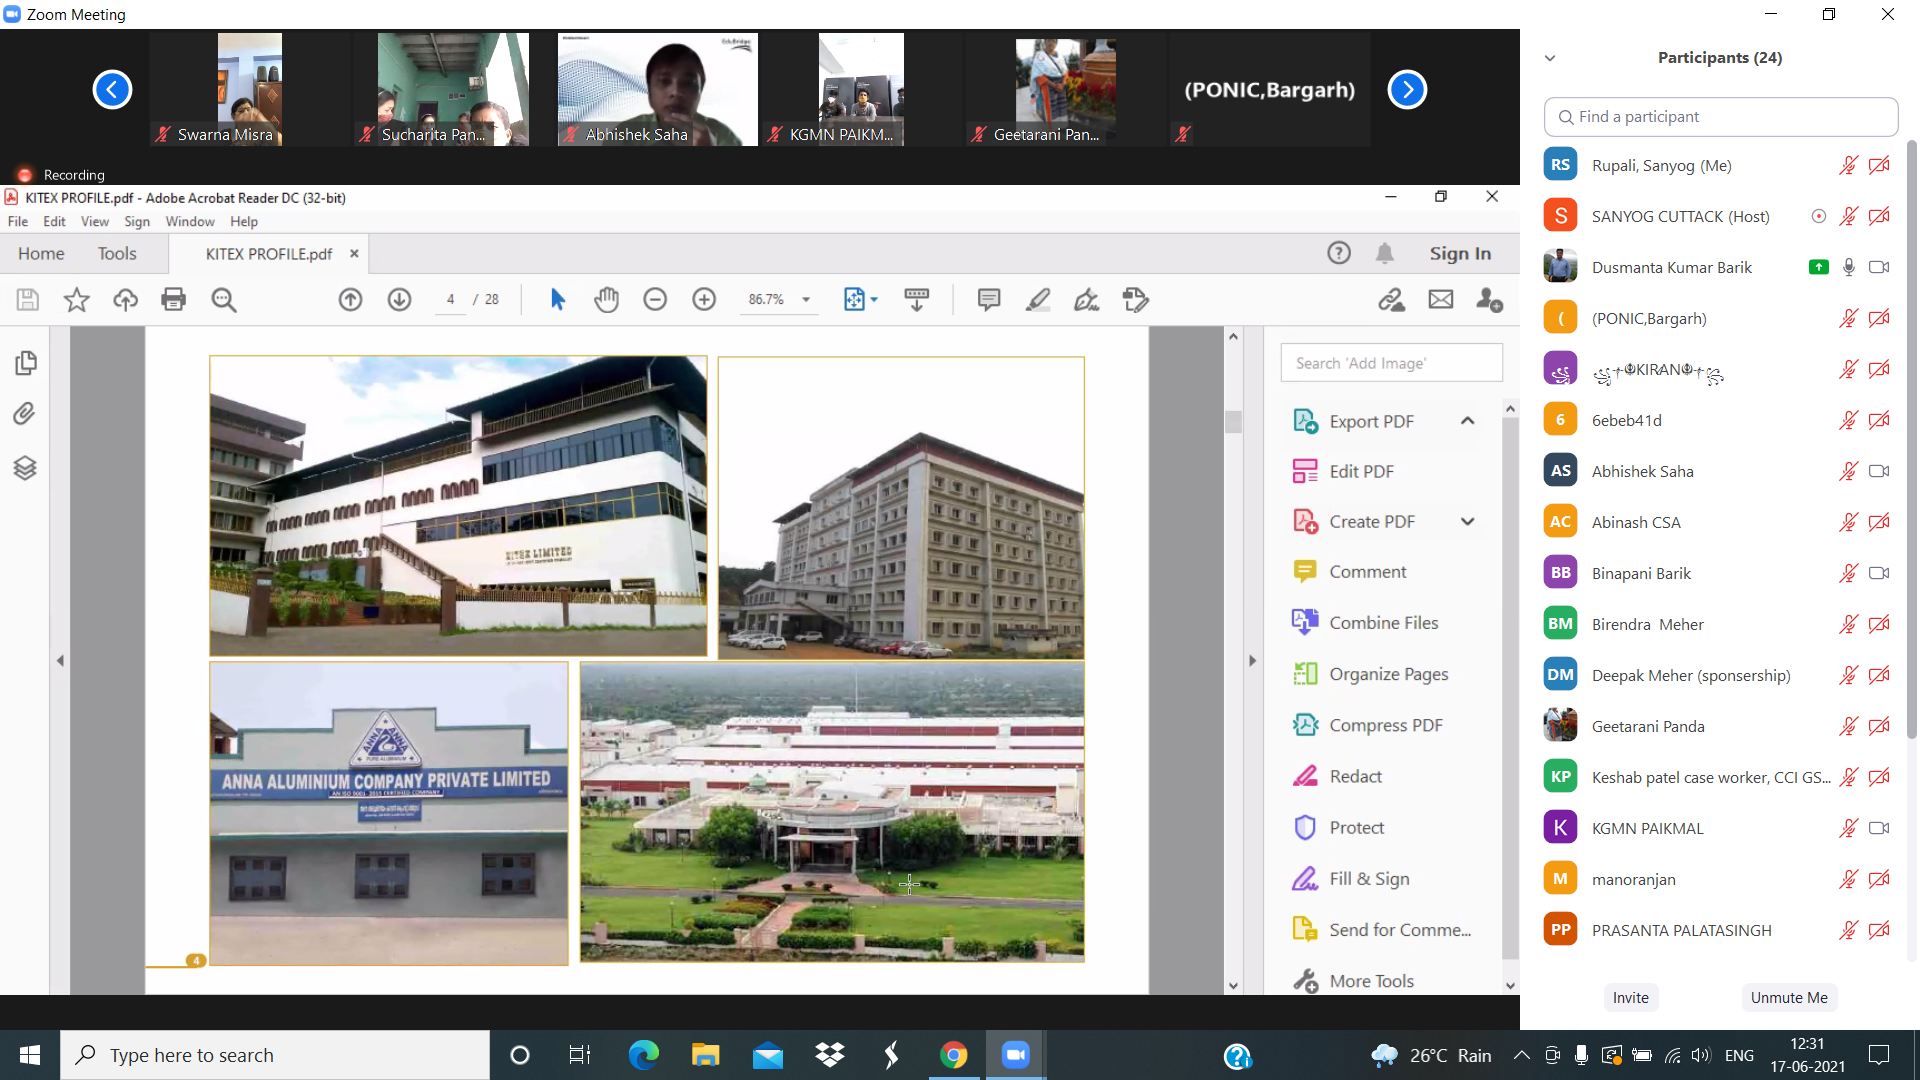Click the send file by email icon

pyautogui.click(x=1440, y=299)
